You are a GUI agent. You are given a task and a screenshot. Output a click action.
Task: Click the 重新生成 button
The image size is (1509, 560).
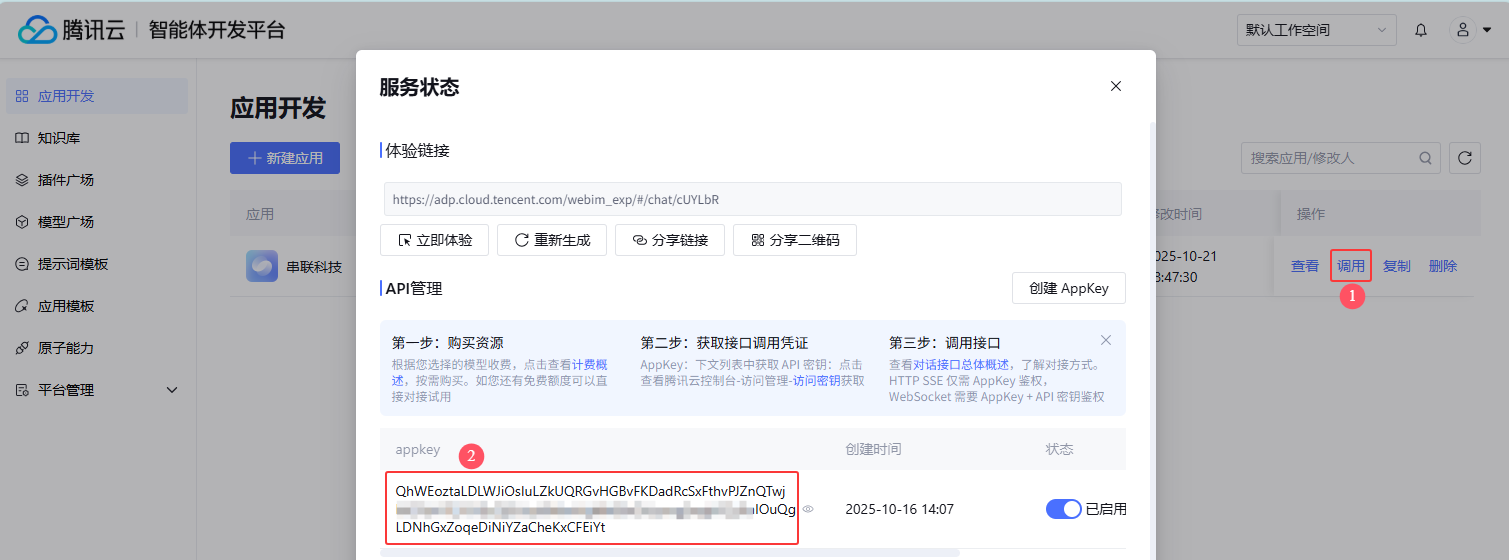(552, 240)
